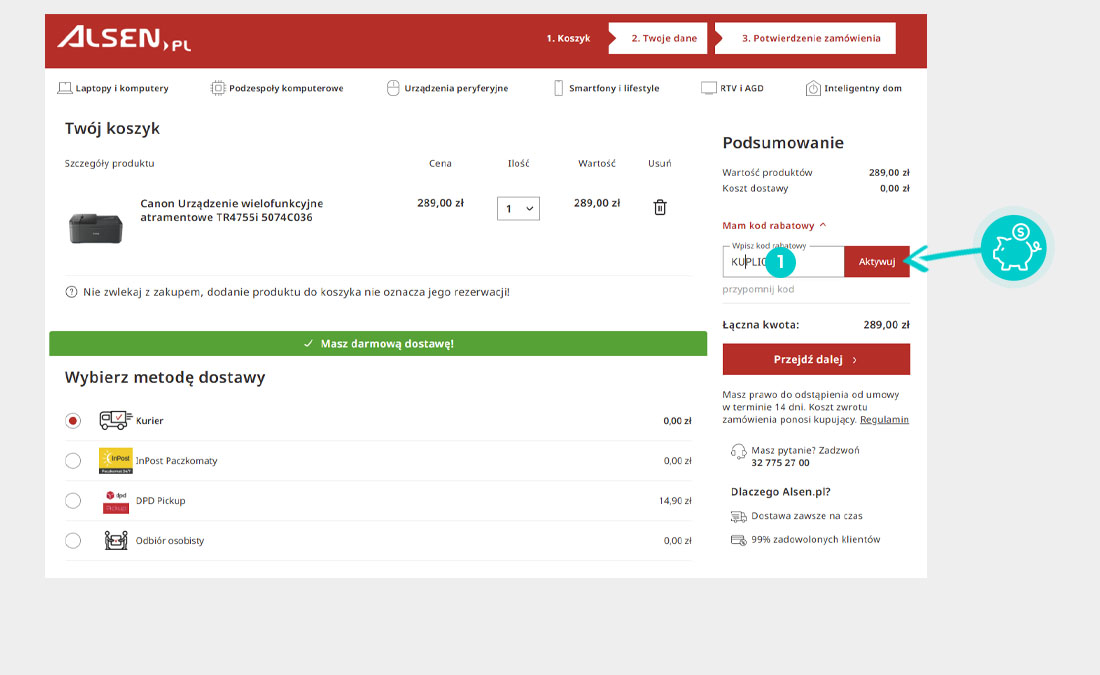Select the Odbiór osobisty delivery option
The height and width of the screenshot is (675, 1100).
point(73,541)
